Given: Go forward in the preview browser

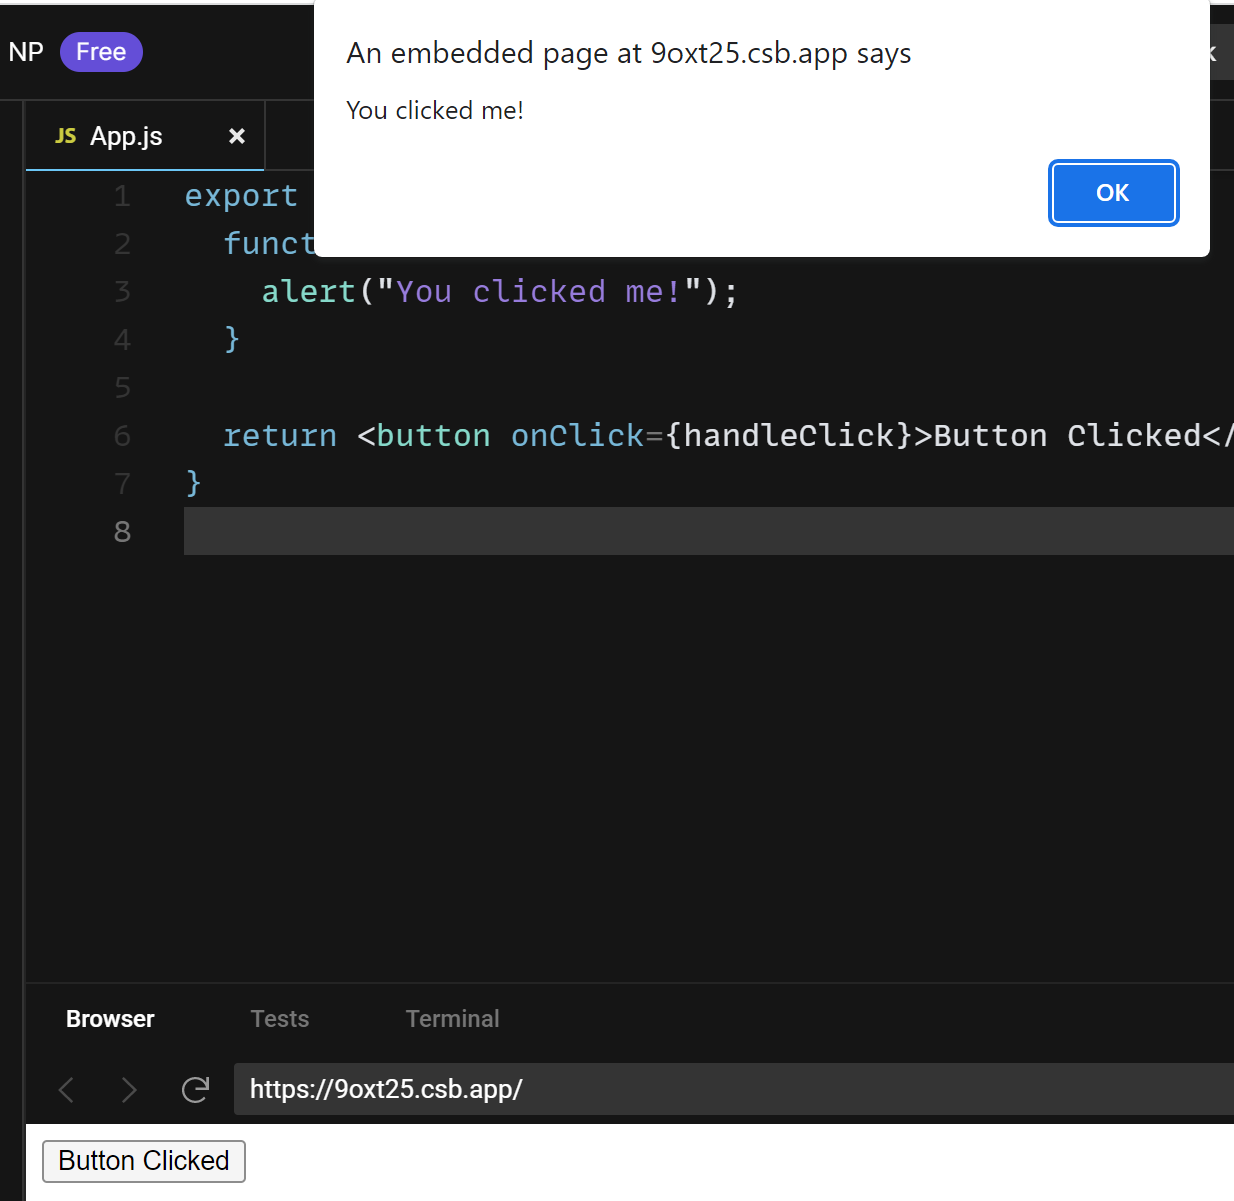Looking at the screenshot, I should pos(129,1089).
